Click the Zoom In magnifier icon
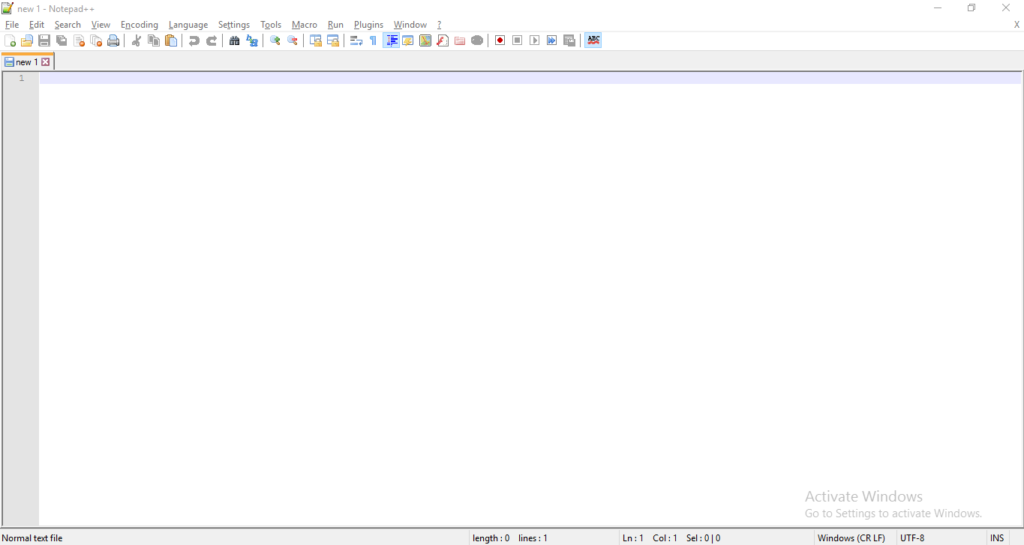 275,41
